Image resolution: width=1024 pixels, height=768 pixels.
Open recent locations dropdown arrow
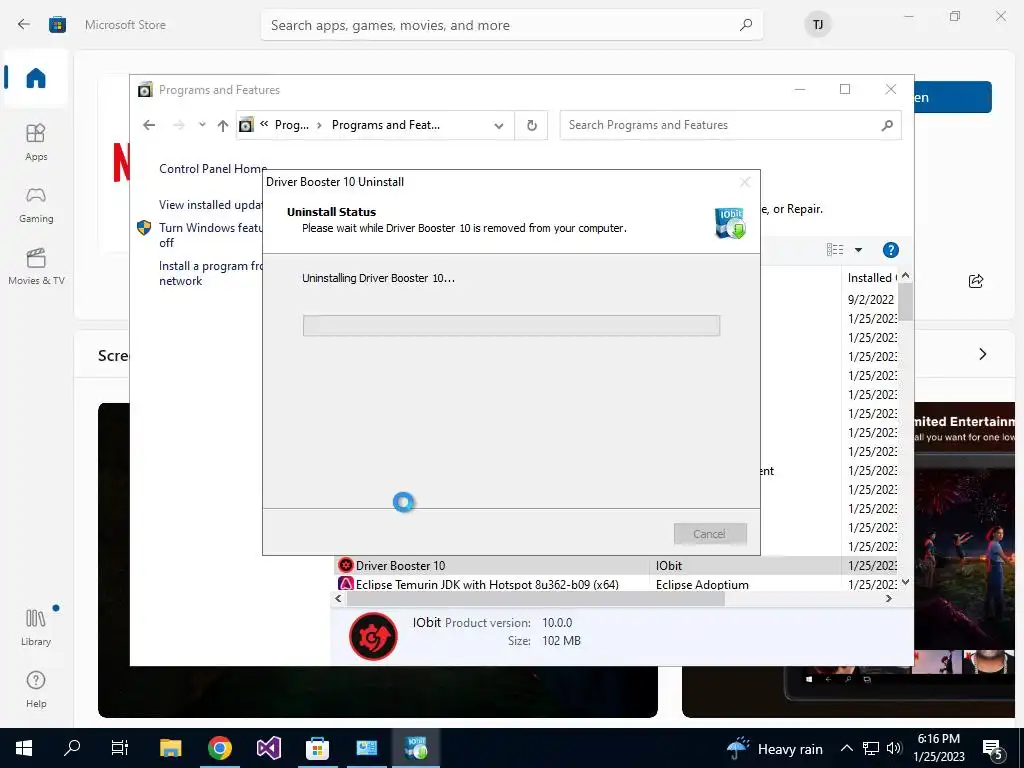pyautogui.click(x=202, y=125)
